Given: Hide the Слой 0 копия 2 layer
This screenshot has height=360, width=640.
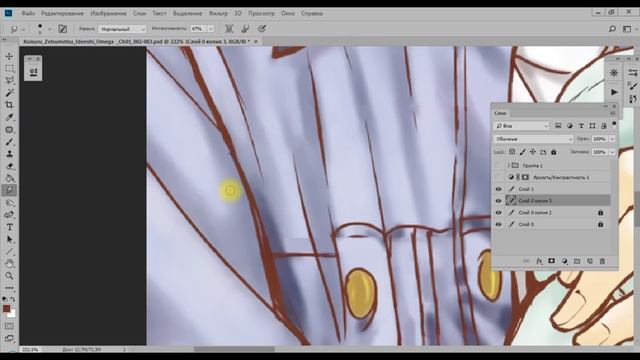Looking at the screenshot, I should pyautogui.click(x=498, y=213).
